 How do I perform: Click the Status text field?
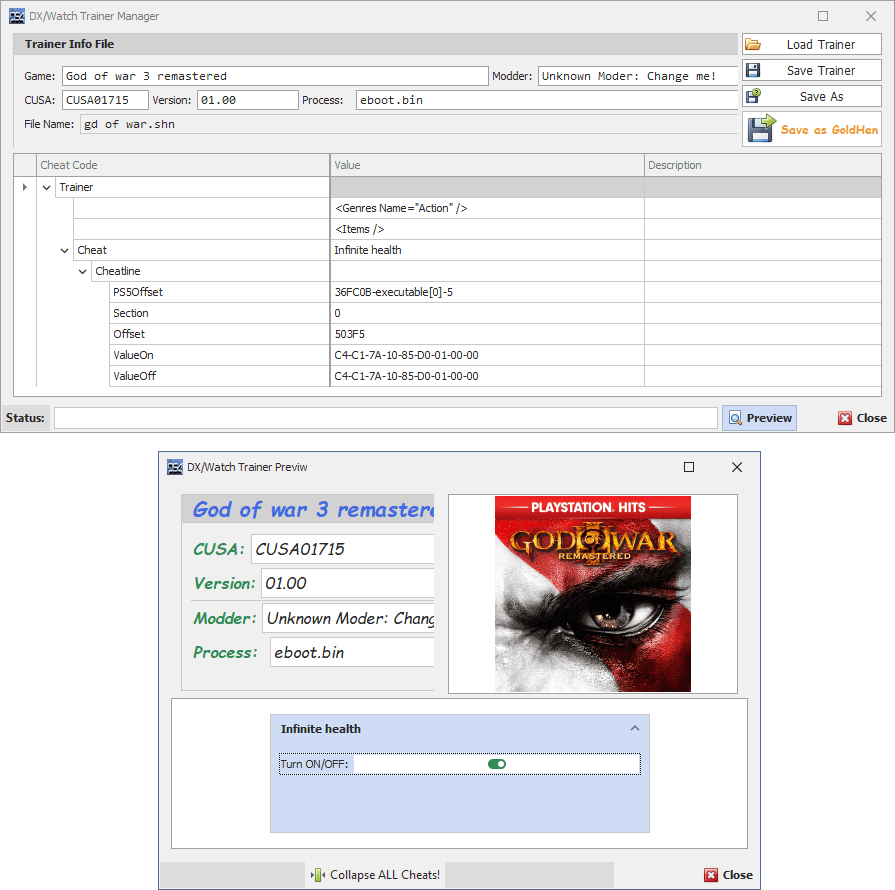tap(386, 418)
